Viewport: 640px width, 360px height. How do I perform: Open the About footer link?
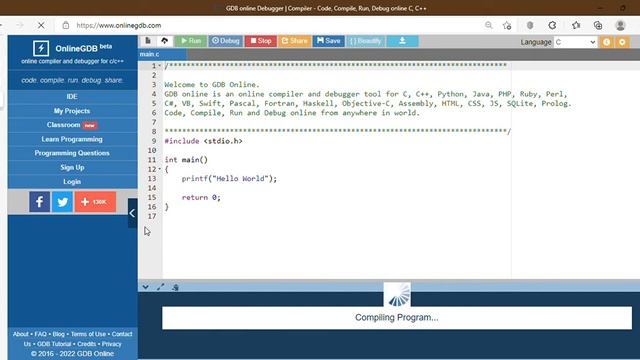(21, 334)
